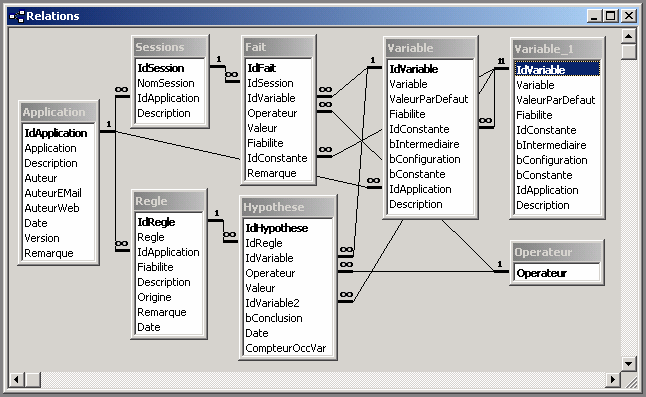
Task: Select the Operateur table title bar
Action: tap(557, 252)
